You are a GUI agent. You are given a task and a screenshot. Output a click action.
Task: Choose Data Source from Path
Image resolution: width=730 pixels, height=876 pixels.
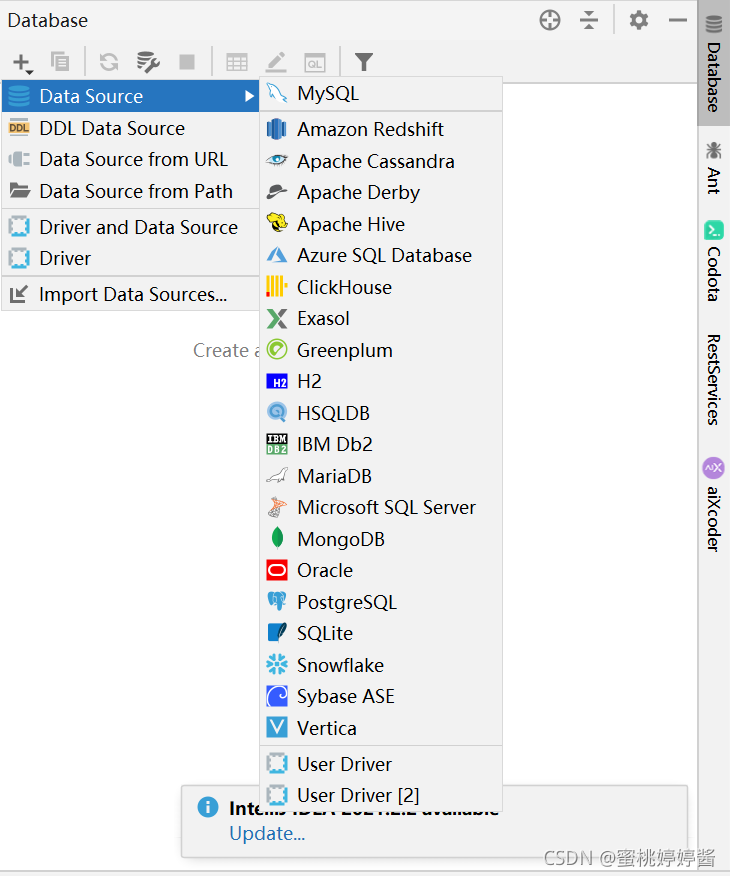131,192
